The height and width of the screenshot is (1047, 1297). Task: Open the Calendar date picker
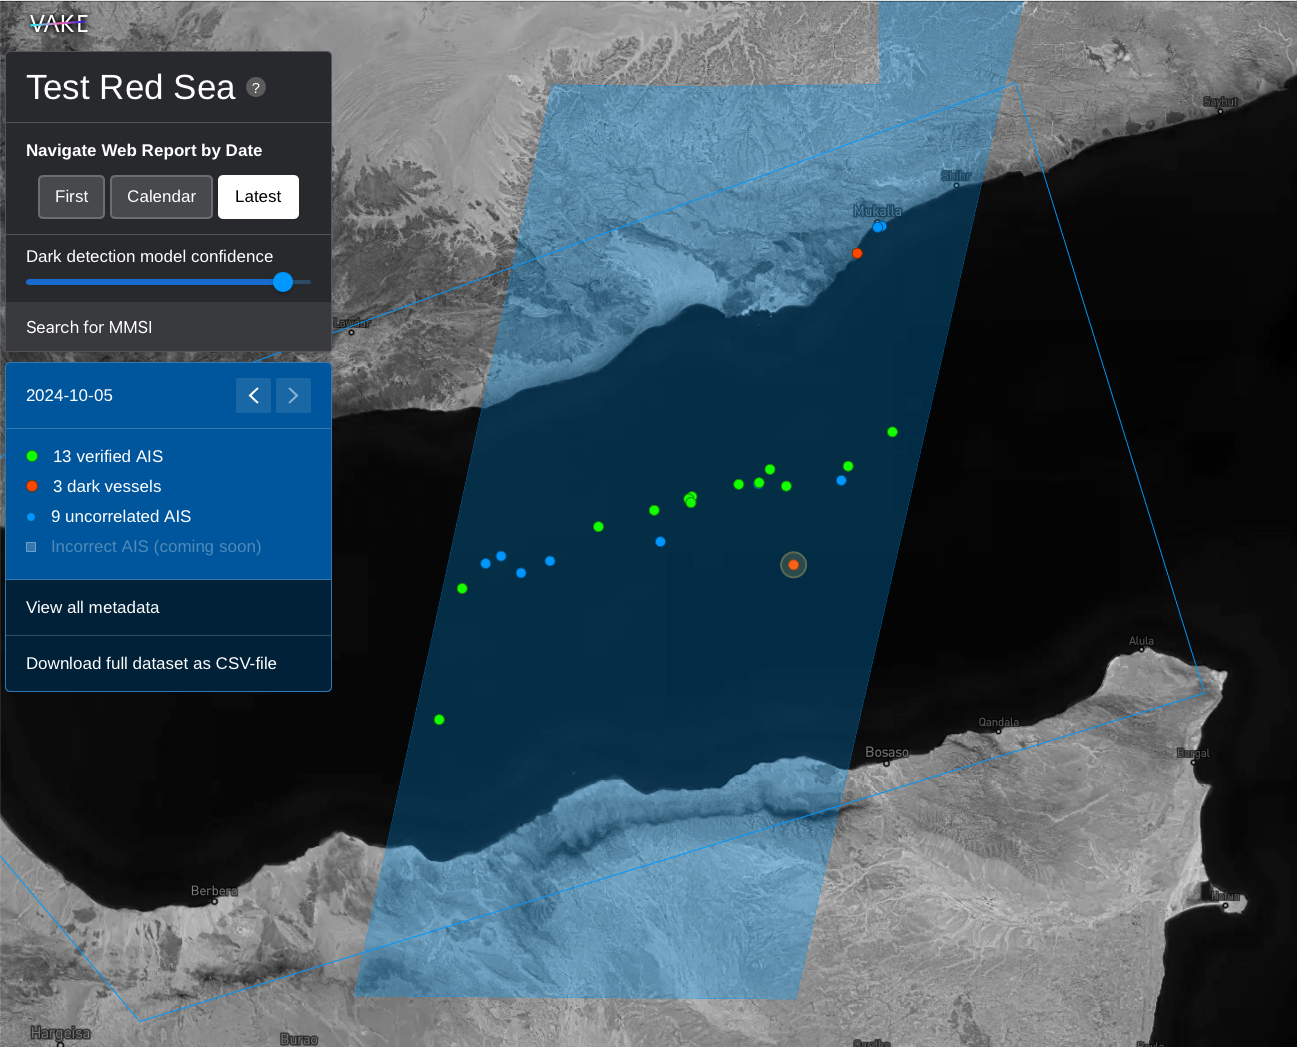click(x=161, y=197)
